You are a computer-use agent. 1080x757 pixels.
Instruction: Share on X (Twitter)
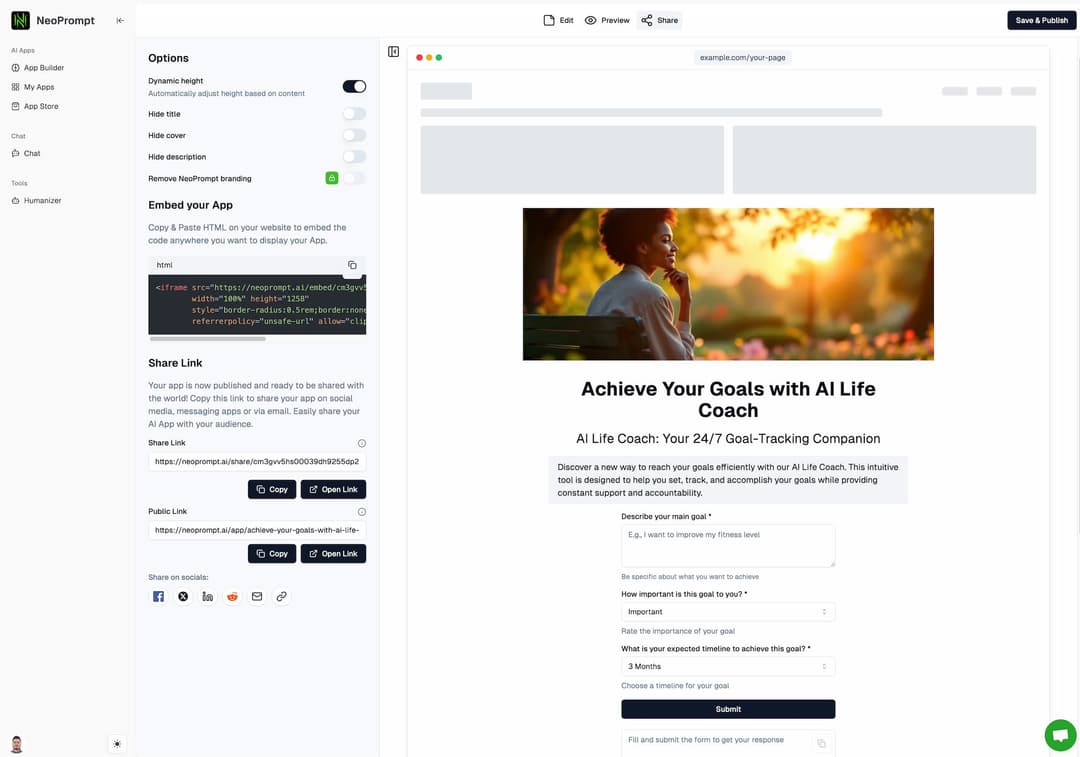tap(183, 597)
